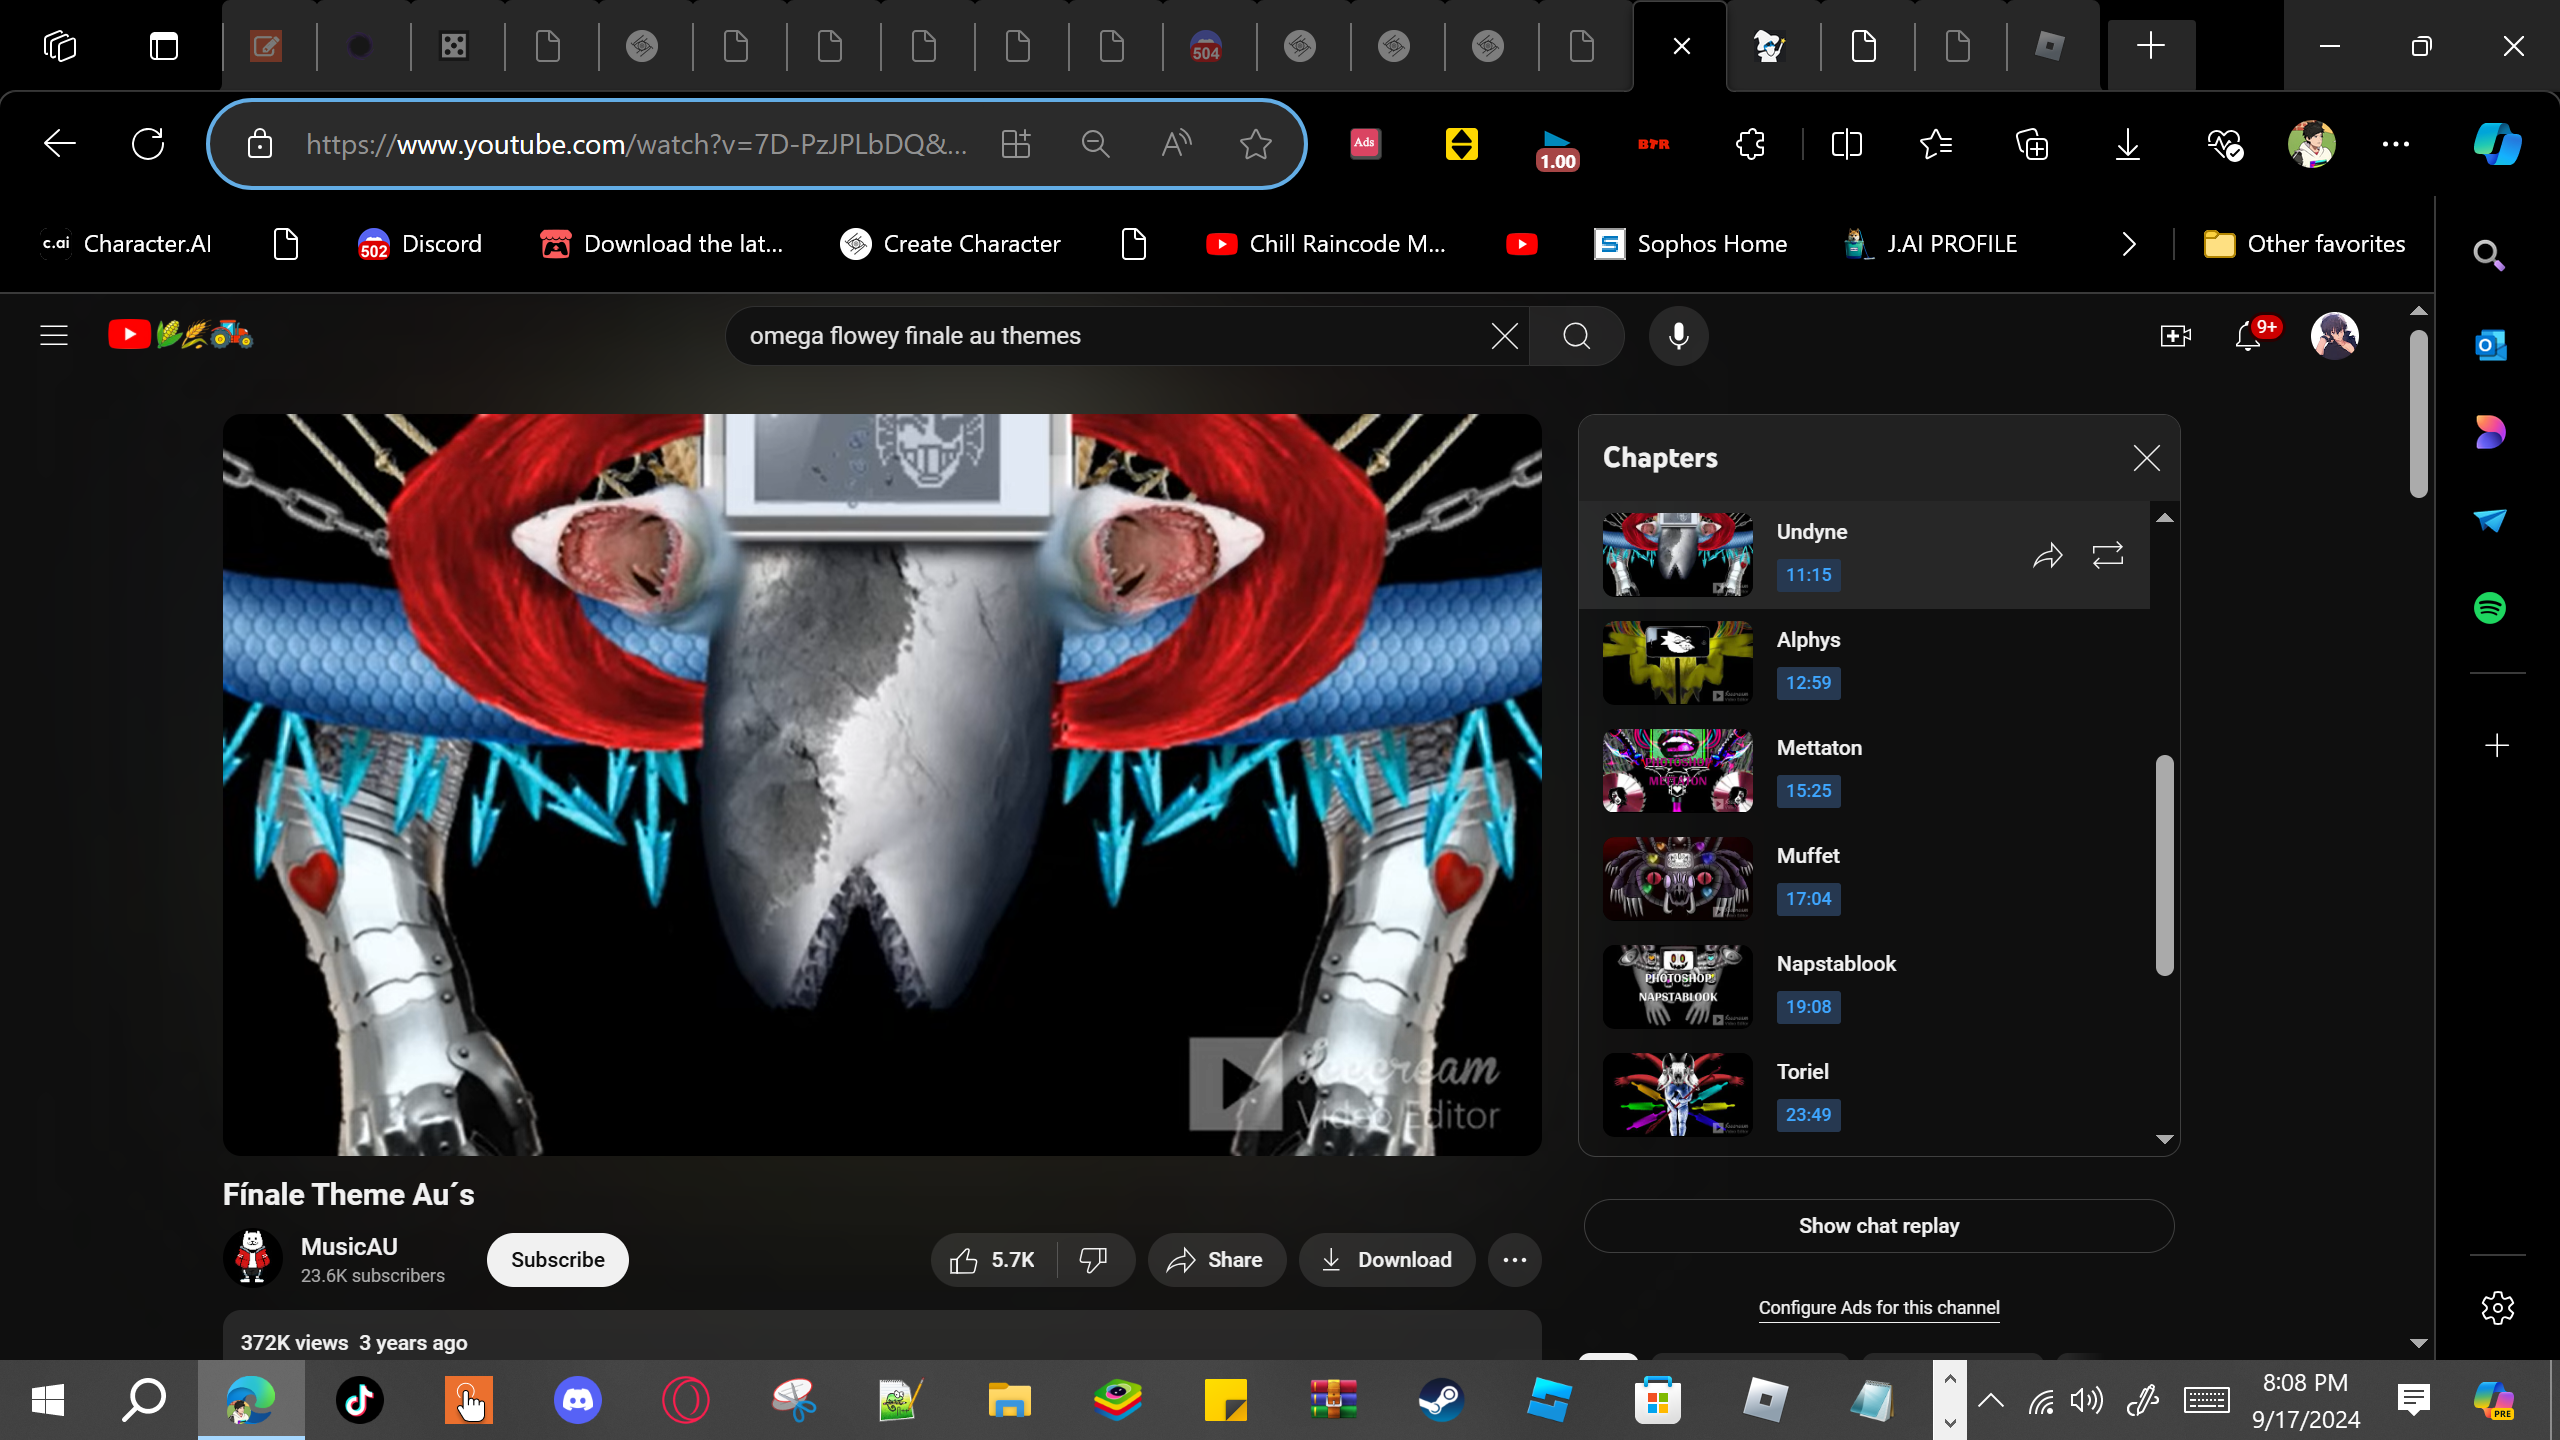
Task: Share the Undyne chapter
Action: tap(2047, 555)
